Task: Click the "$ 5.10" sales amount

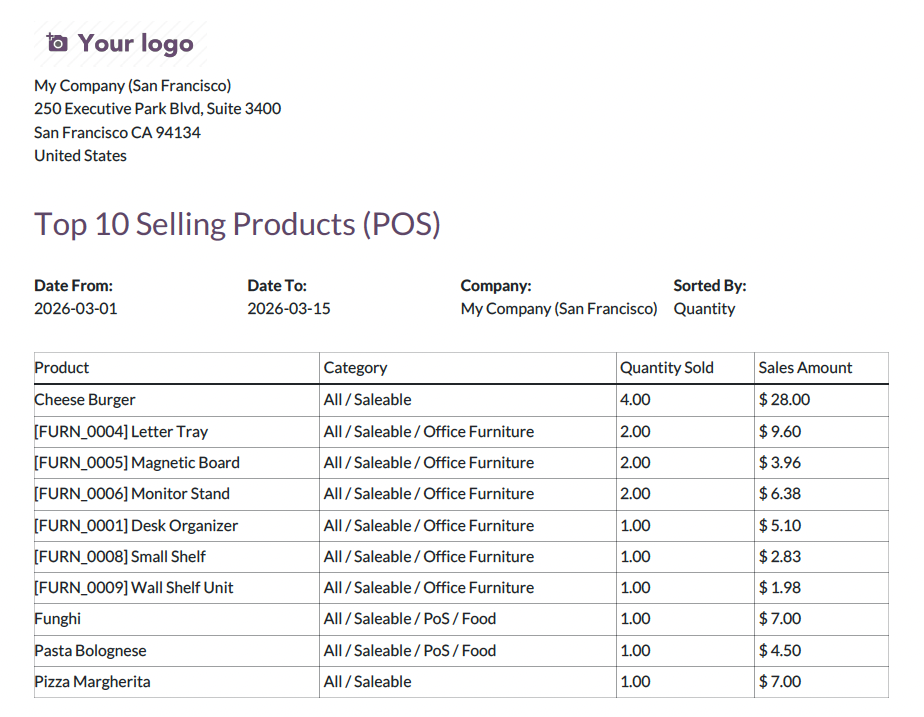Action: [x=780, y=526]
